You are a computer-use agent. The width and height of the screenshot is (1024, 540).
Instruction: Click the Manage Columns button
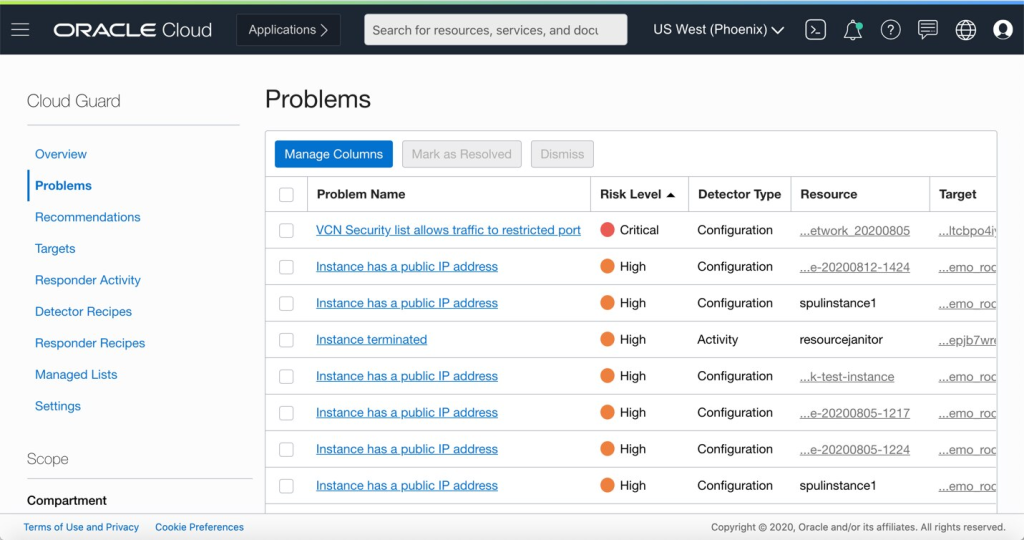point(333,154)
